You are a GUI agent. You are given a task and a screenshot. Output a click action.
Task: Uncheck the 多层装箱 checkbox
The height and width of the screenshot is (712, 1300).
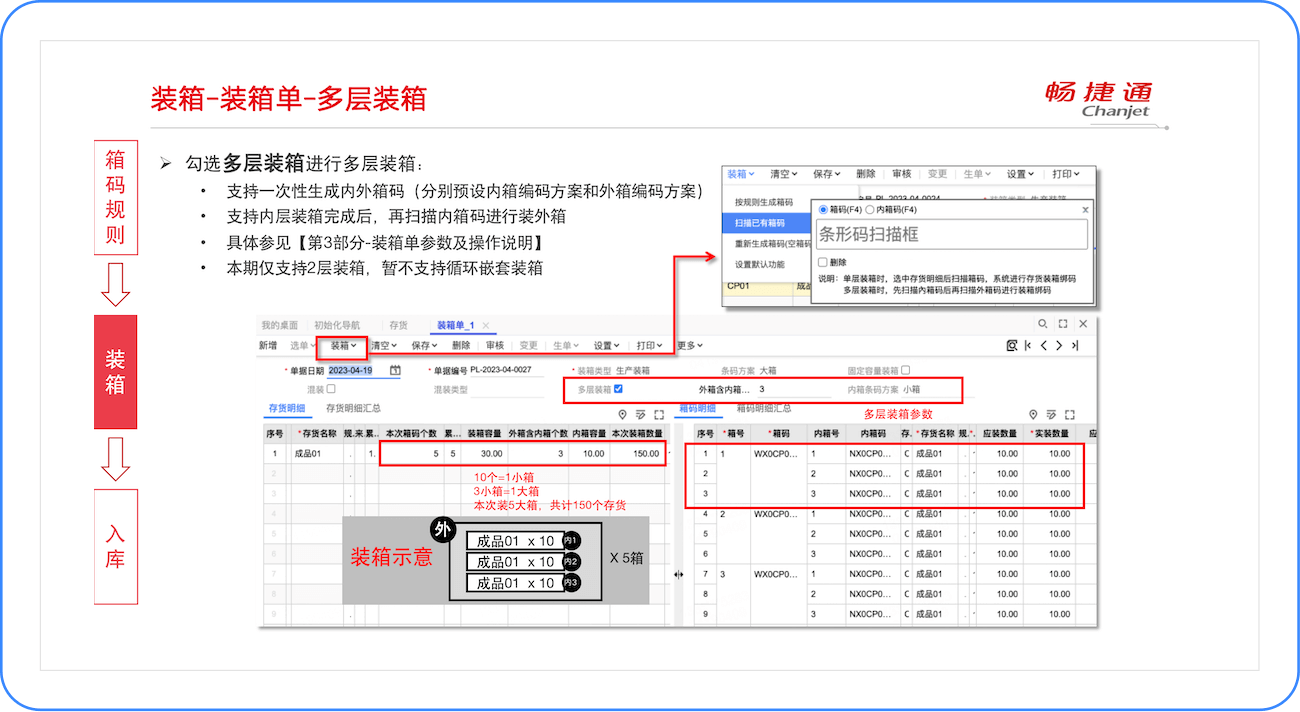click(618, 389)
